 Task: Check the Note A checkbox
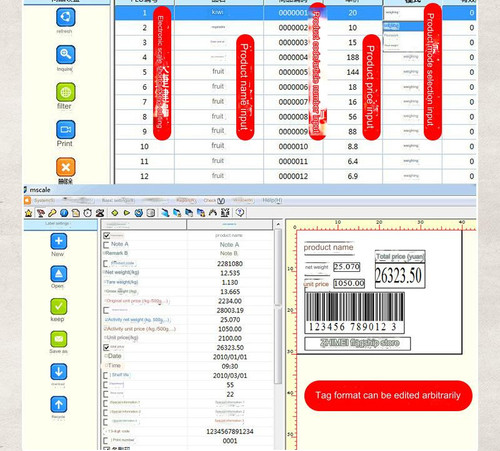pos(106,245)
